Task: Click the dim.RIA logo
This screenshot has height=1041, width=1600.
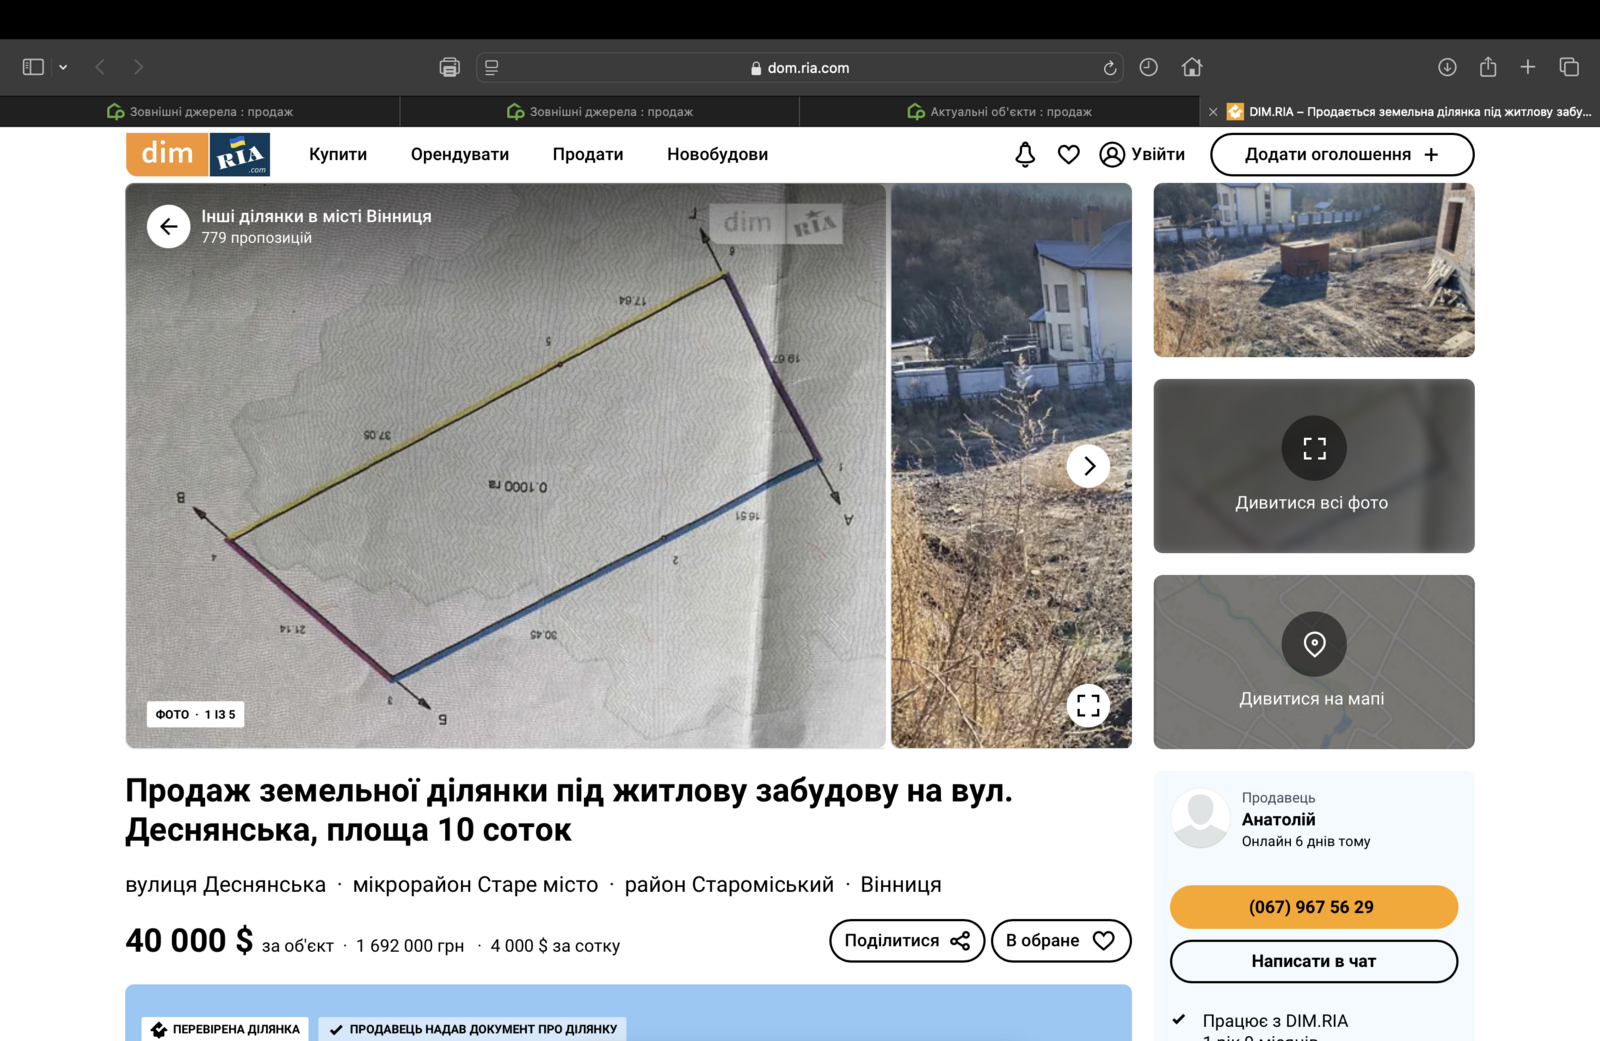Action: 198,154
